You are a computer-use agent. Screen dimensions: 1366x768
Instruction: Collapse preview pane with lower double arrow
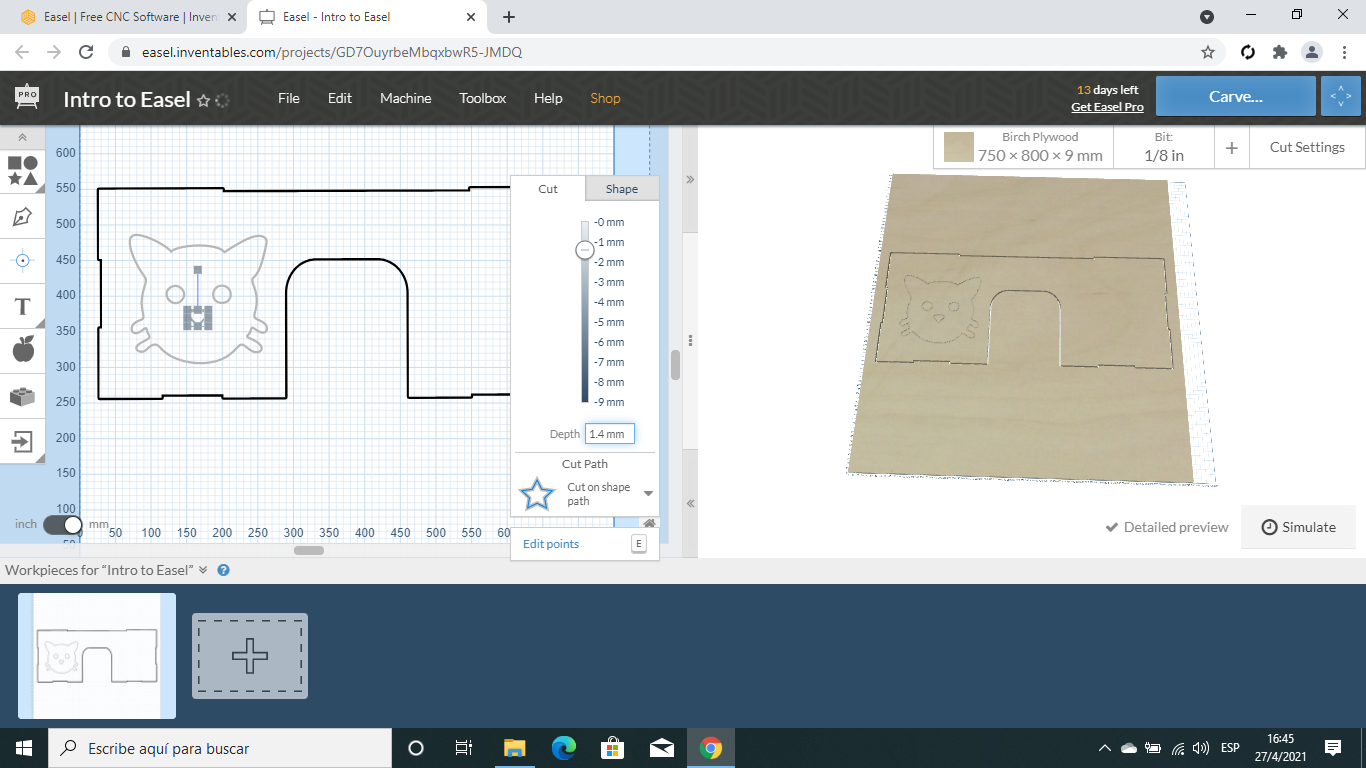(x=690, y=503)
